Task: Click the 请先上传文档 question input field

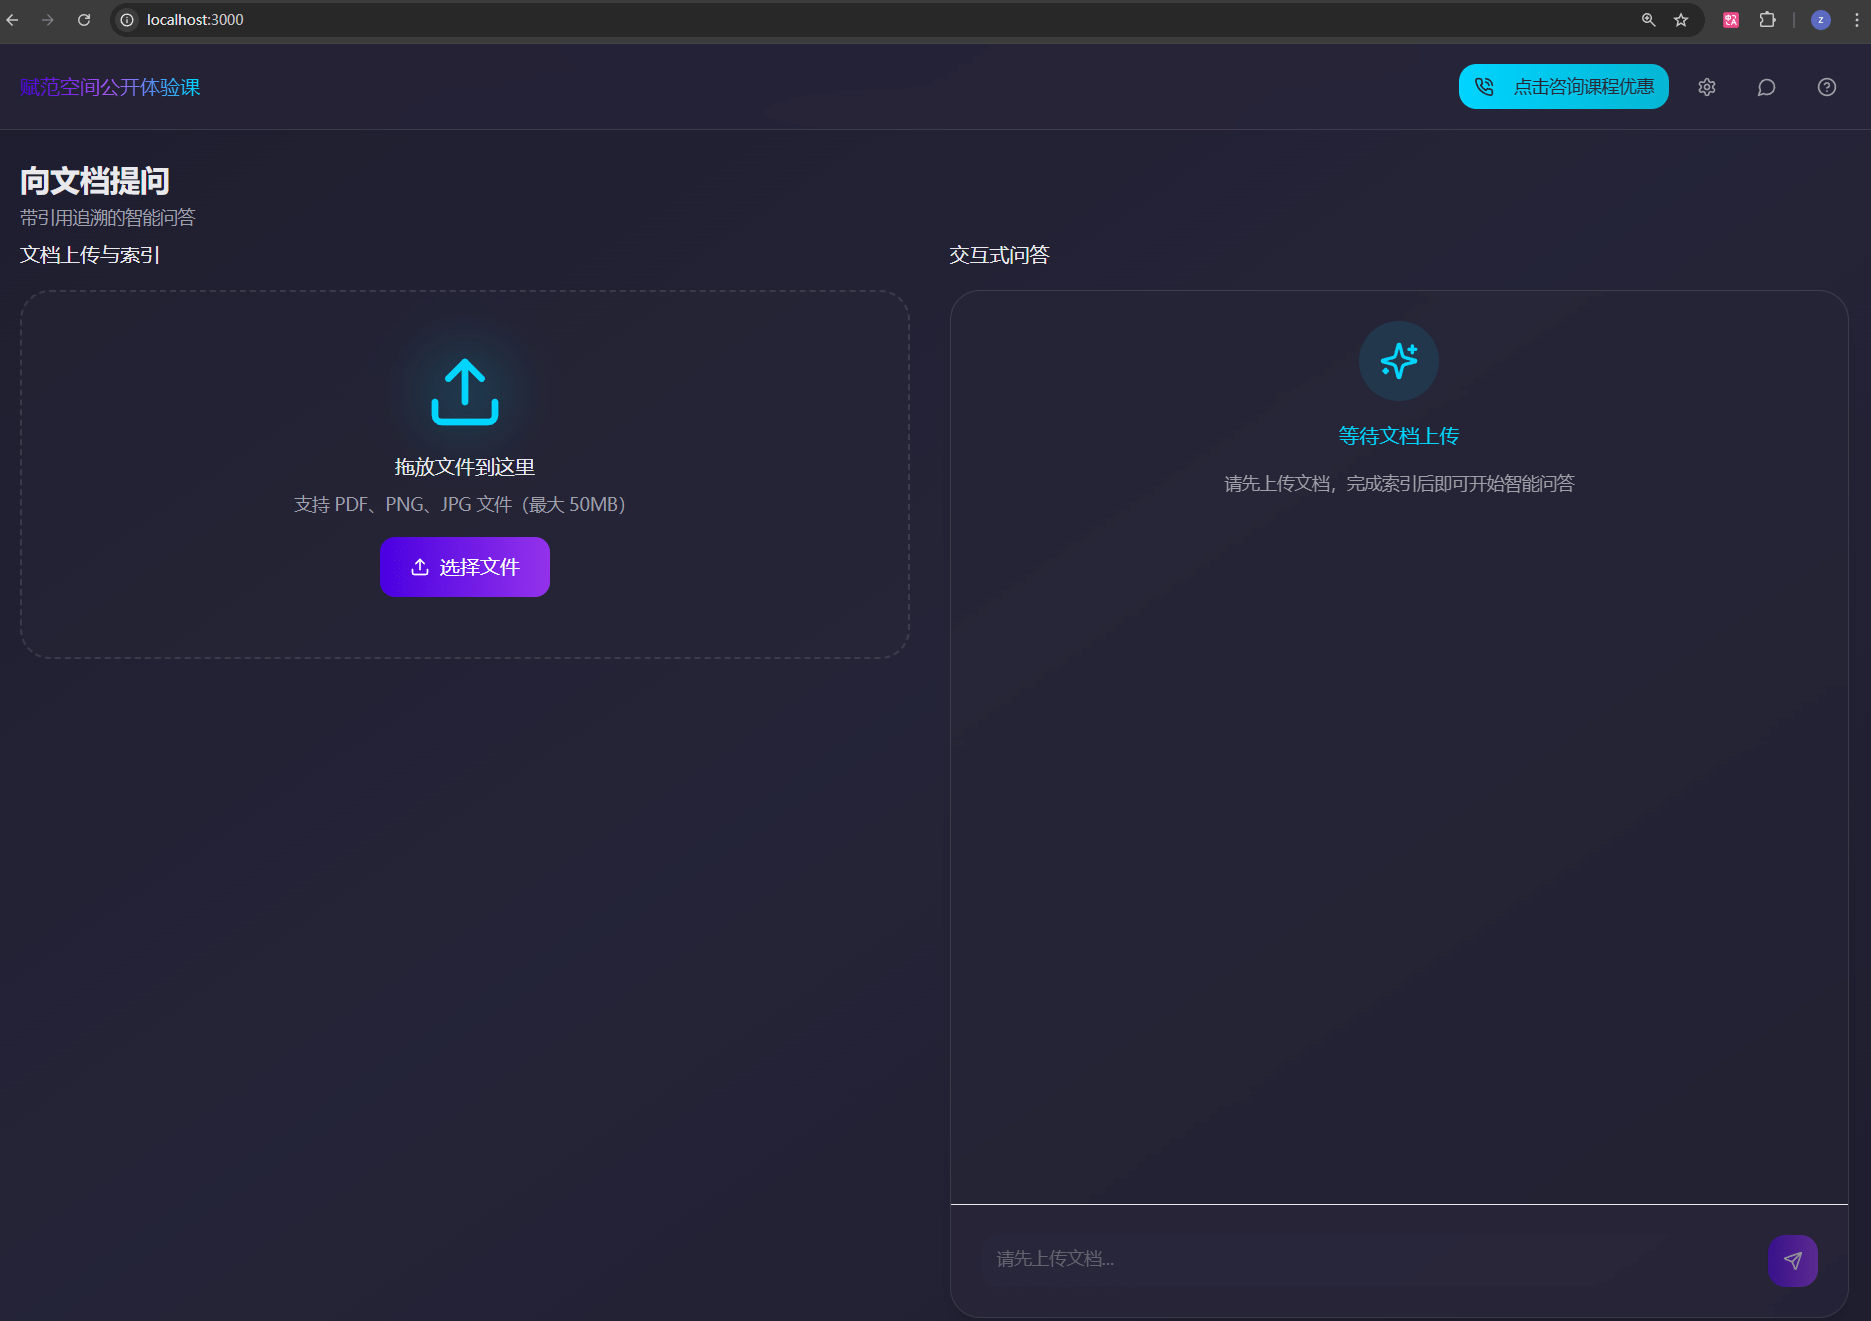Action: (1369, 1259)
